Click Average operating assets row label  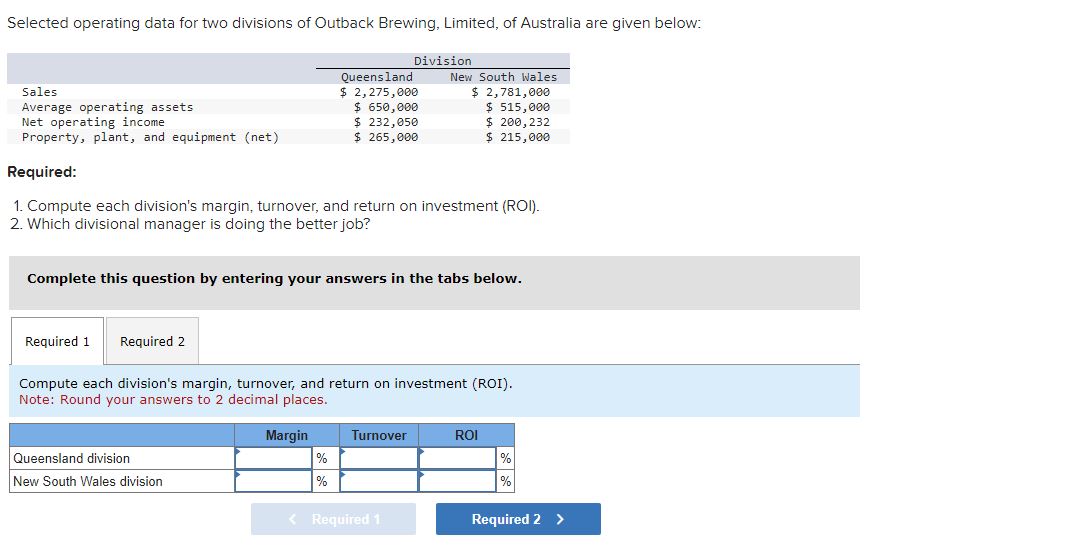pos(108,107)
